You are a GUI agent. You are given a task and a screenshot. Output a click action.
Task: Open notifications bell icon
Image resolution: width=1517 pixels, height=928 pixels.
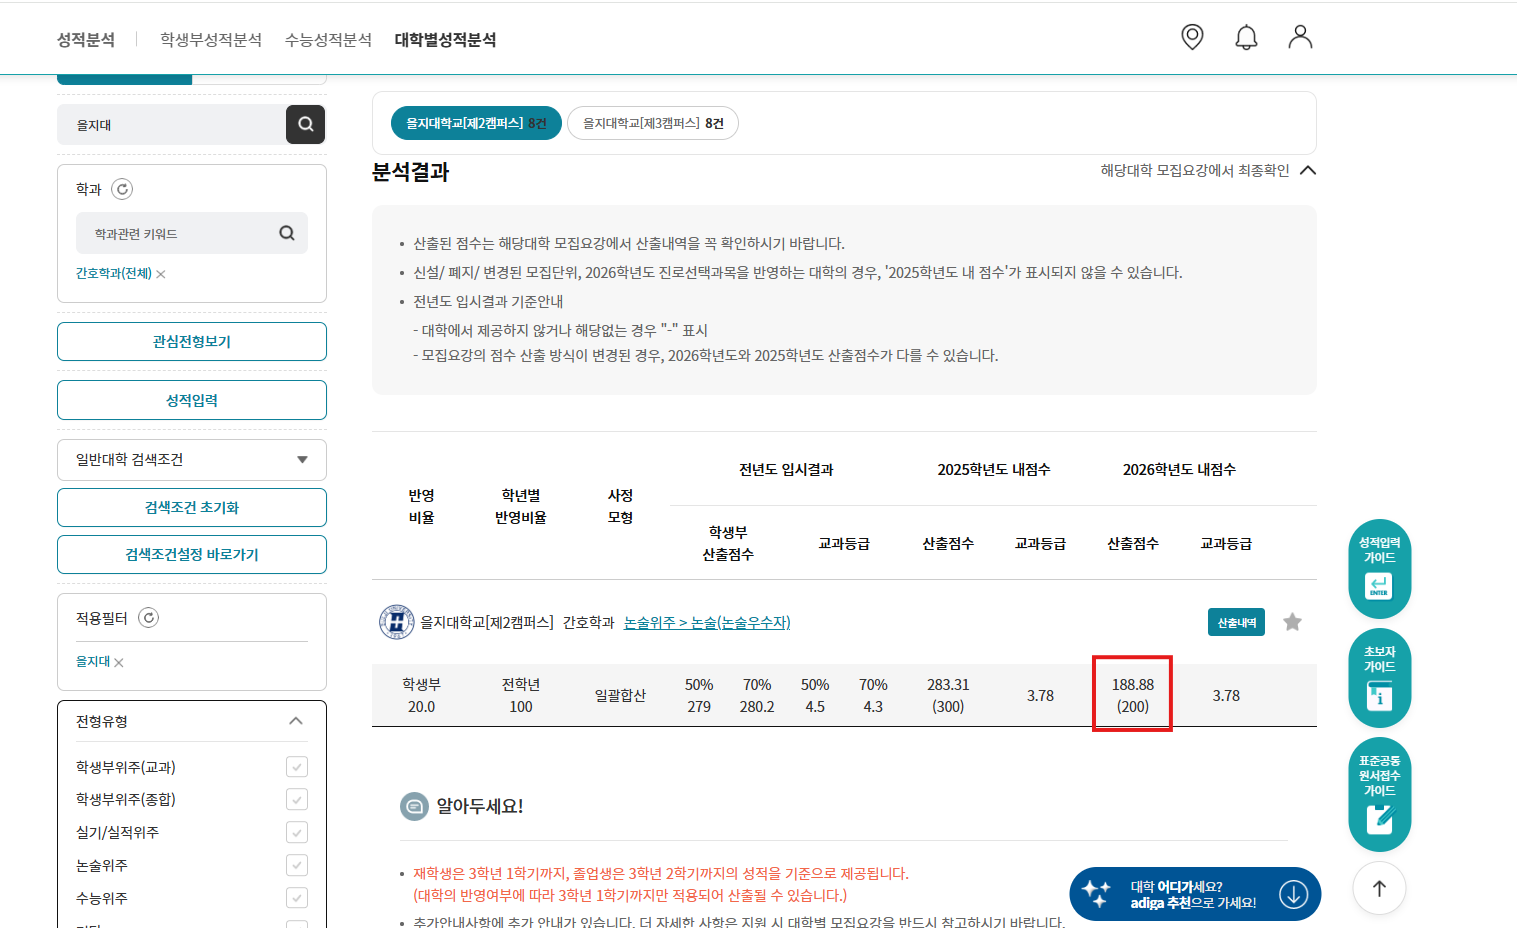pos(1246,38)
